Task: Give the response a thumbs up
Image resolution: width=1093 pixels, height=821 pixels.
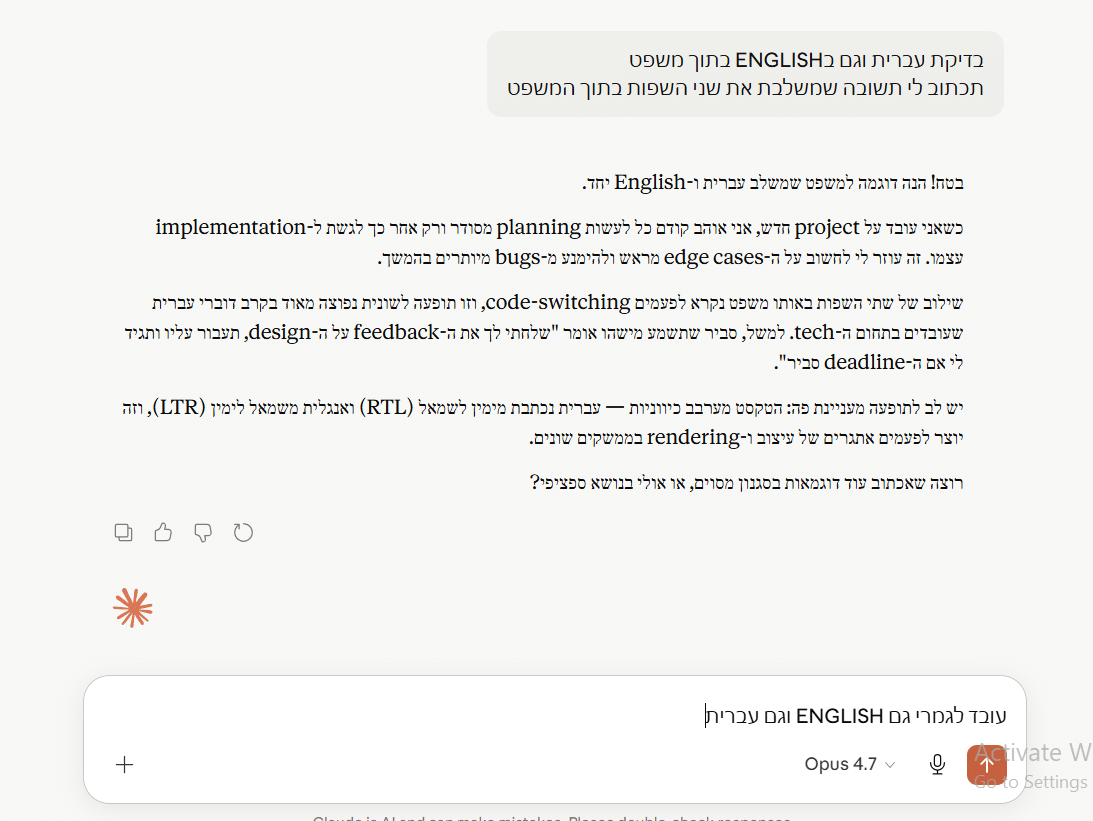Action: [163, 532]
